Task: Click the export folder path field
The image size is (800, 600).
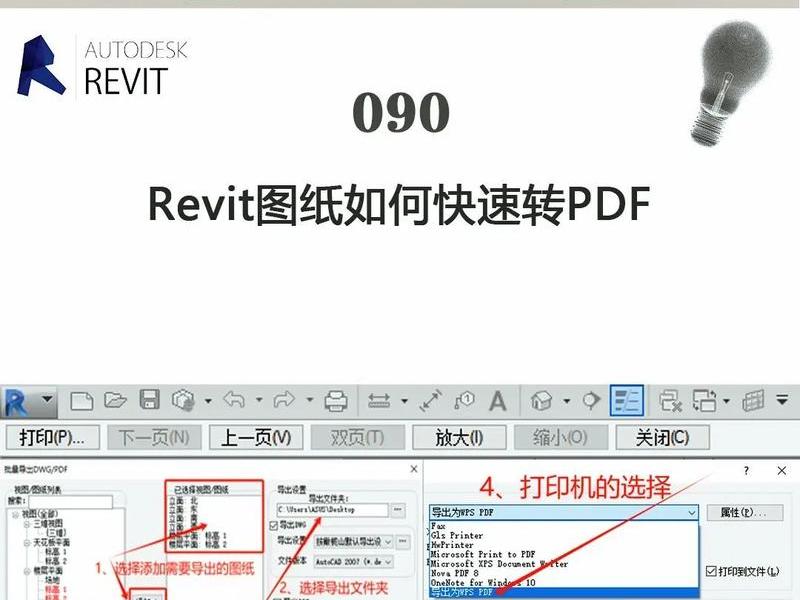Action: click(x=333, y=509)
